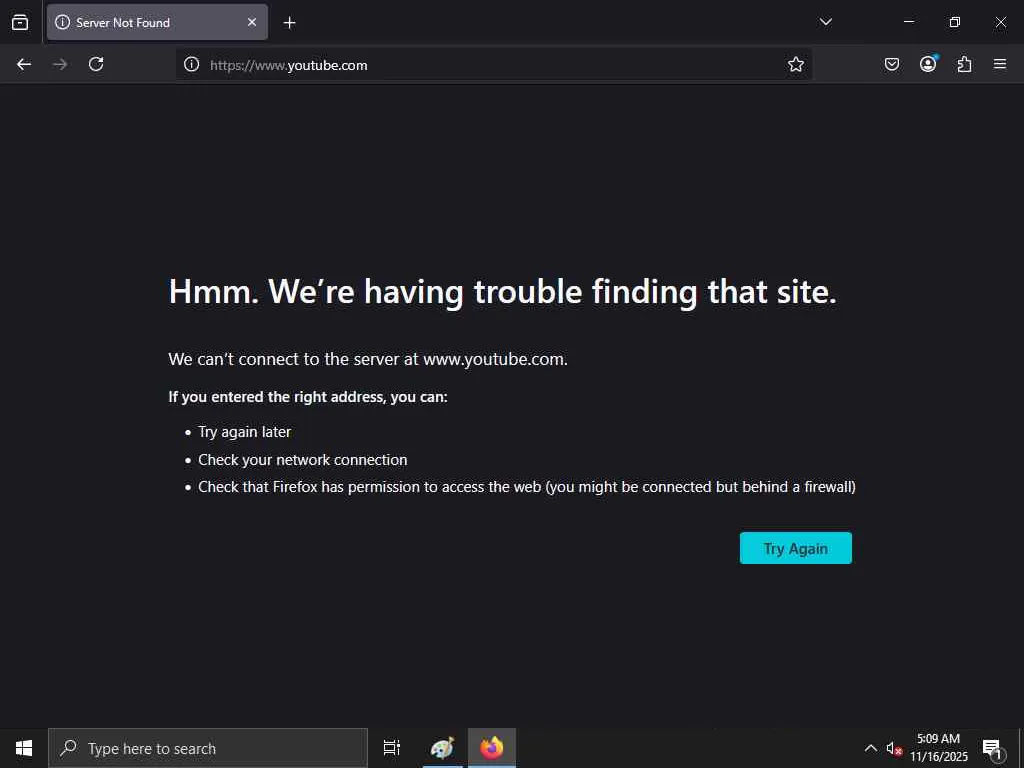Click the taskbar search box

coord(208,748)
